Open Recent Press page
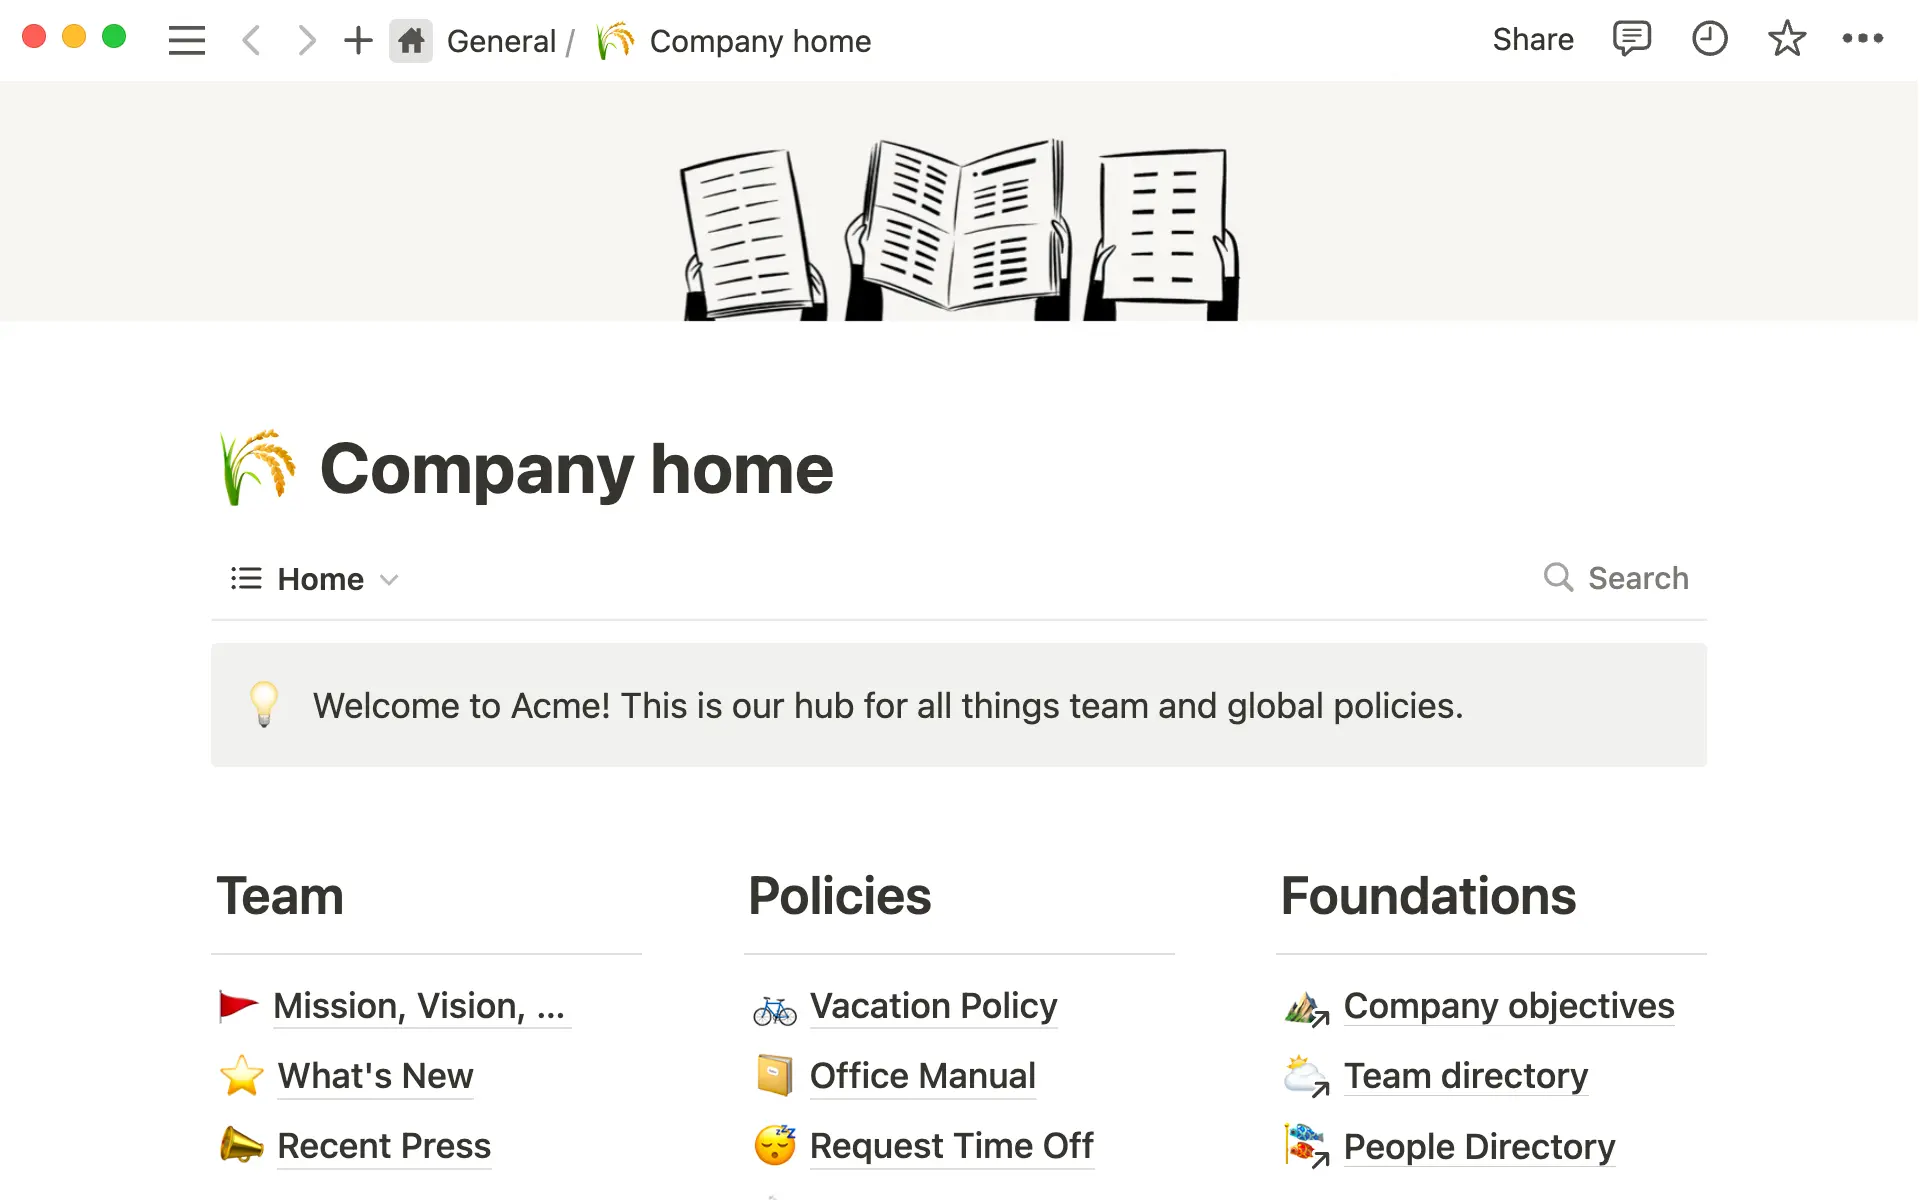 click(x=384, y=1146)
